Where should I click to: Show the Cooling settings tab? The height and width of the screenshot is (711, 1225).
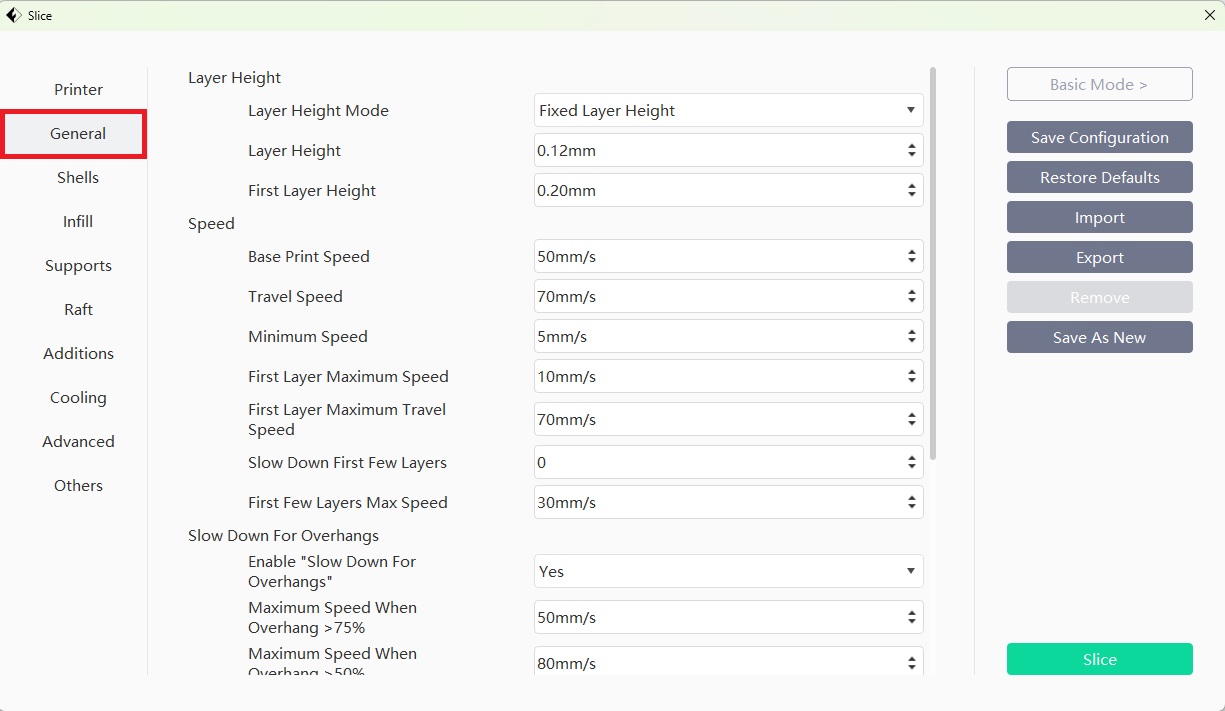[78, 398]
